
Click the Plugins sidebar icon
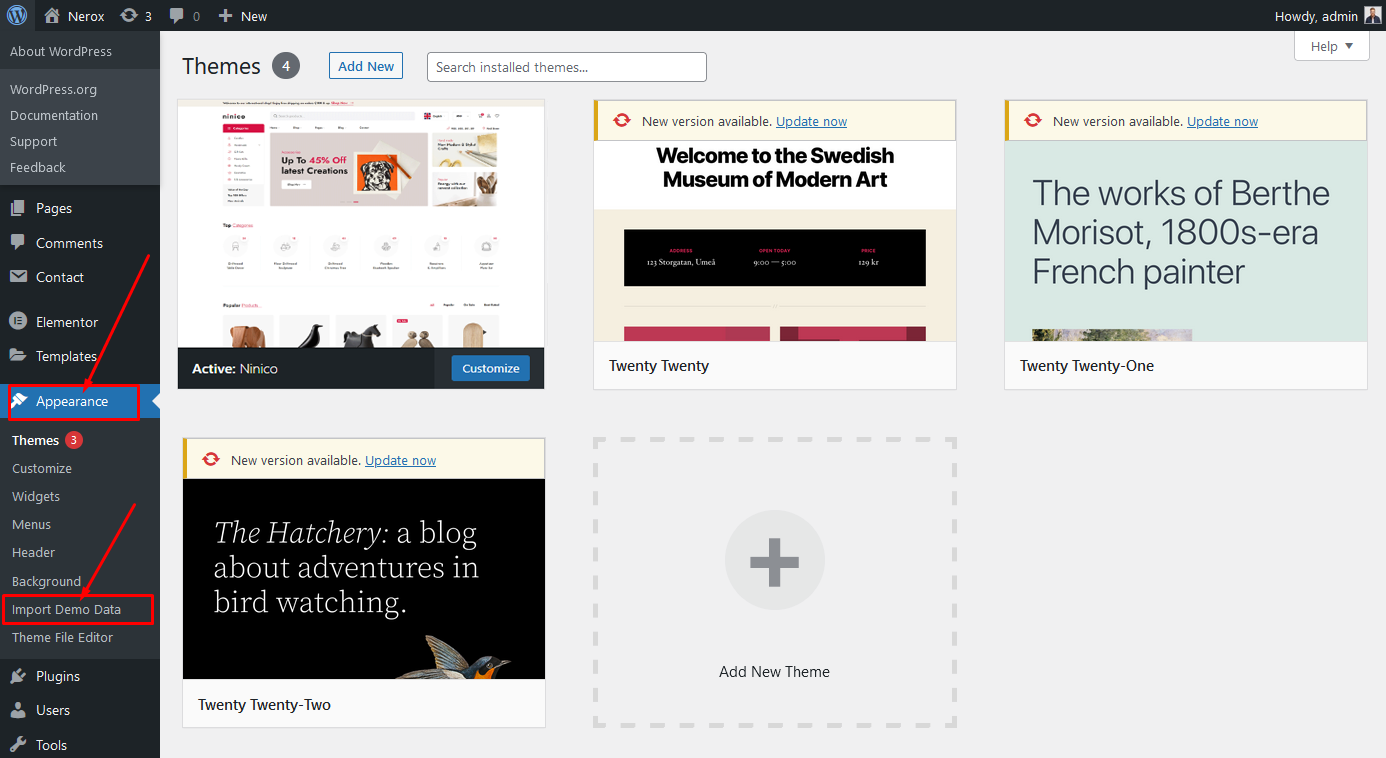point(18,676)
